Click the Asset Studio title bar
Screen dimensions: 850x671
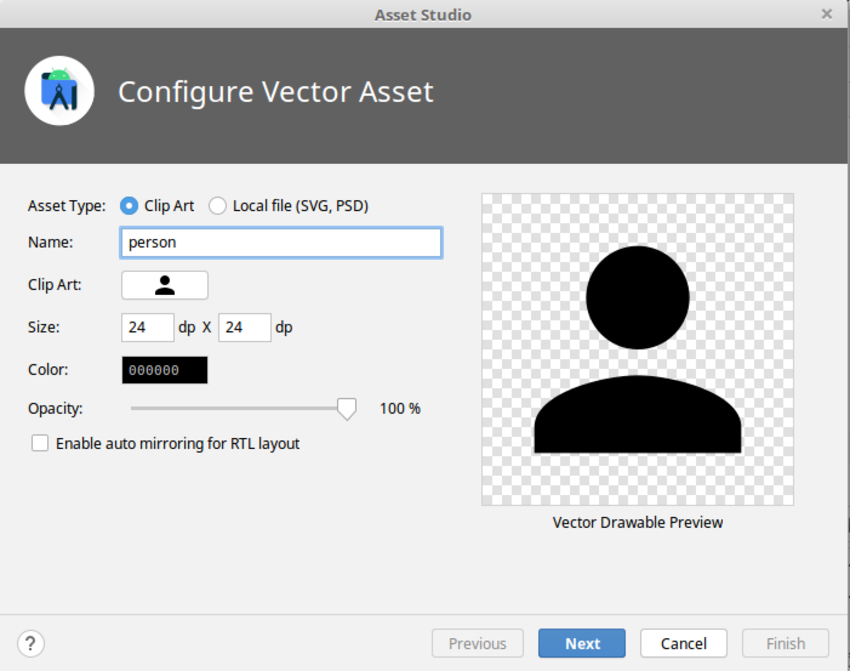coord(423,14)
